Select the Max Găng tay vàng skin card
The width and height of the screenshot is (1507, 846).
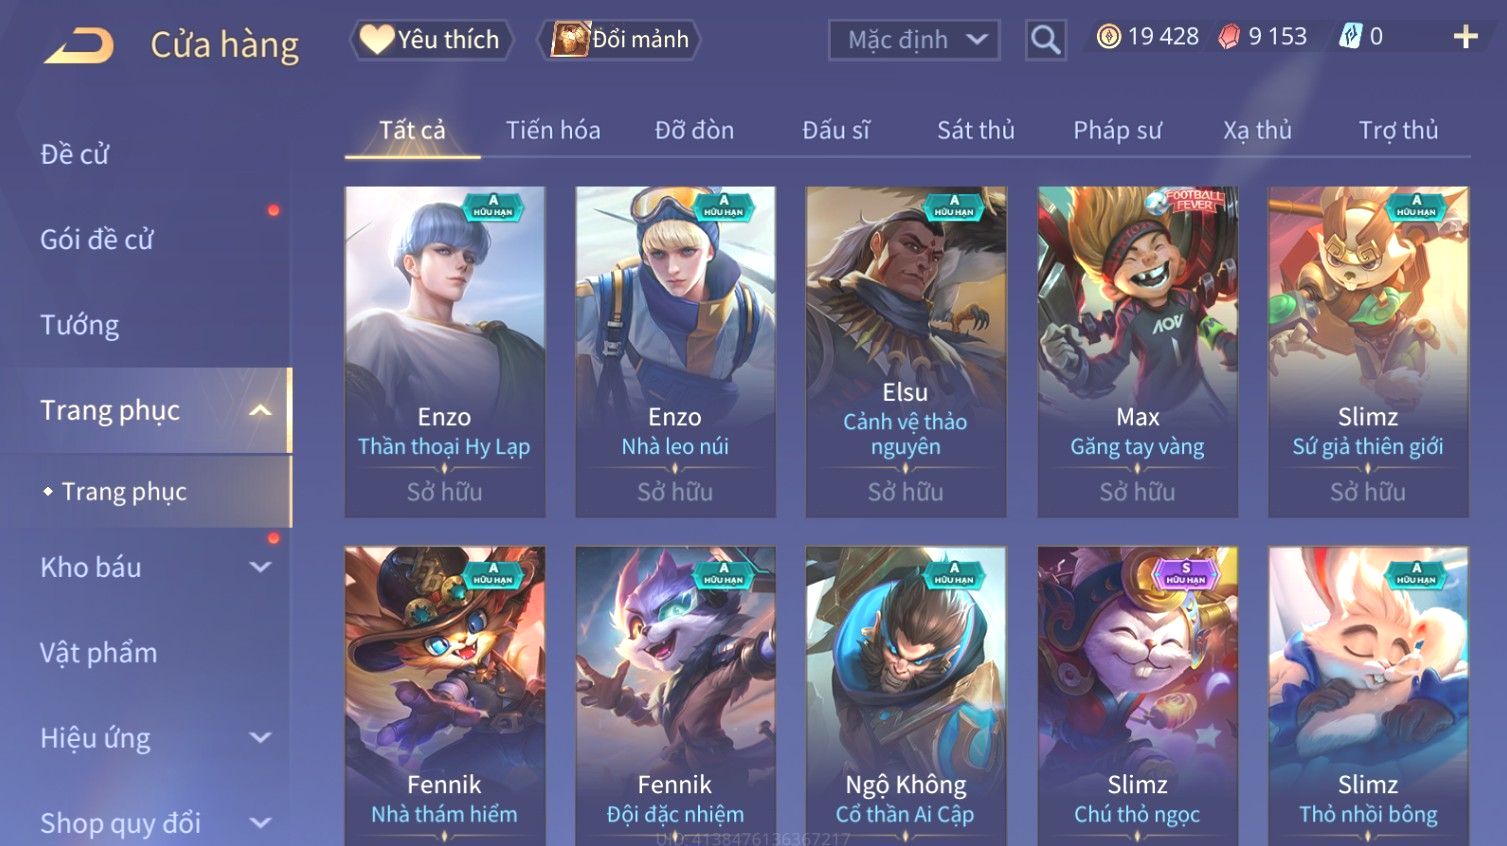(x=1138, y=351)
